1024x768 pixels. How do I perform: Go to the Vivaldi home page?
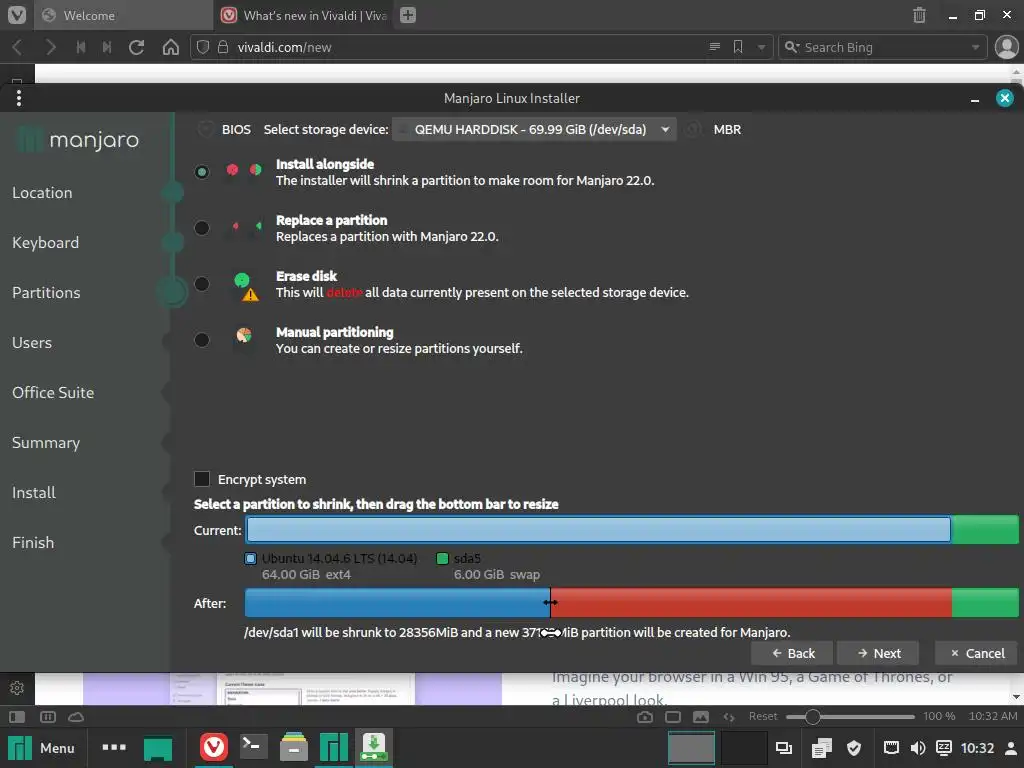click(170, 47)
